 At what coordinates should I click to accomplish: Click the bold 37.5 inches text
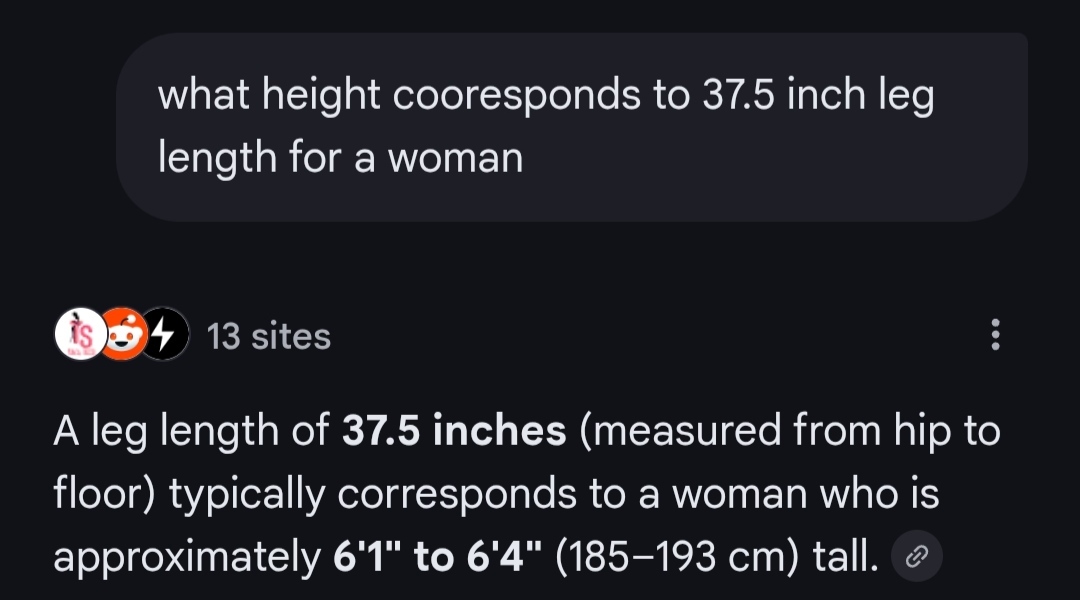[454, 431]
